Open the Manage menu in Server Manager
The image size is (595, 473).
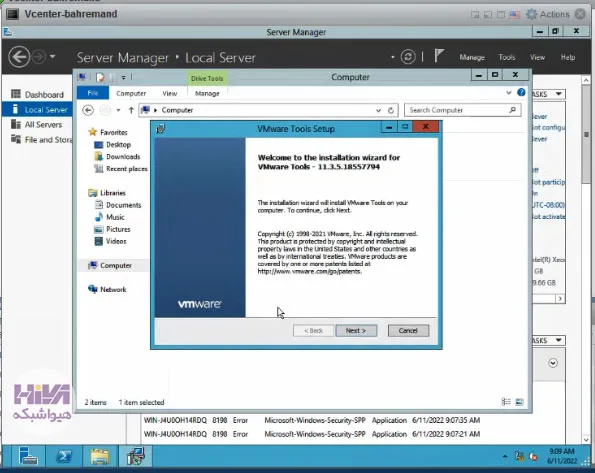(x=472, y=57)
